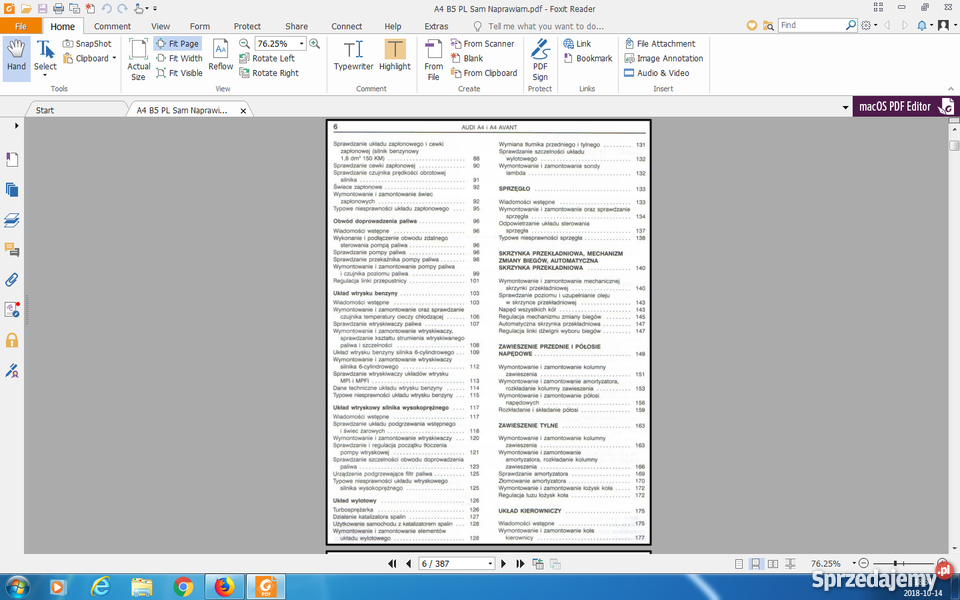Switch to the Start tab
The height and width of the screenshot is (600, 960).
tap(45, 110)
